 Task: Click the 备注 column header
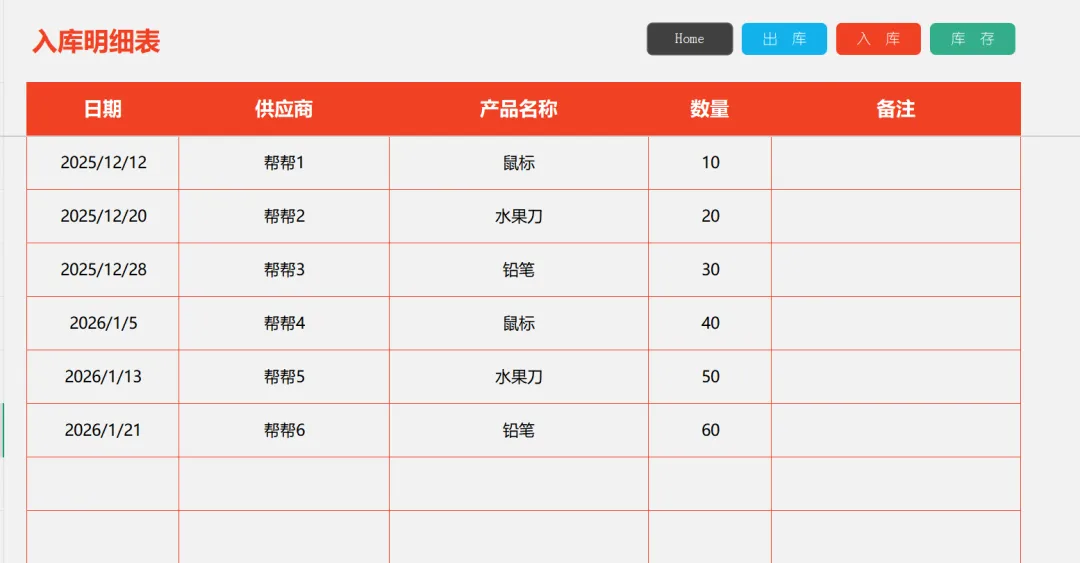tap(895, 109)
